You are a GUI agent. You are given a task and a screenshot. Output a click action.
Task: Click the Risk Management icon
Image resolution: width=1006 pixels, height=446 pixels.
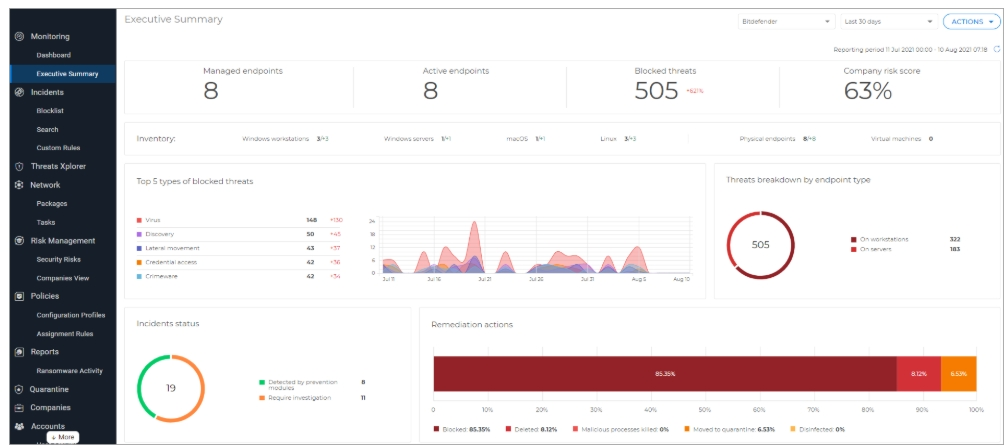point(19,241)
